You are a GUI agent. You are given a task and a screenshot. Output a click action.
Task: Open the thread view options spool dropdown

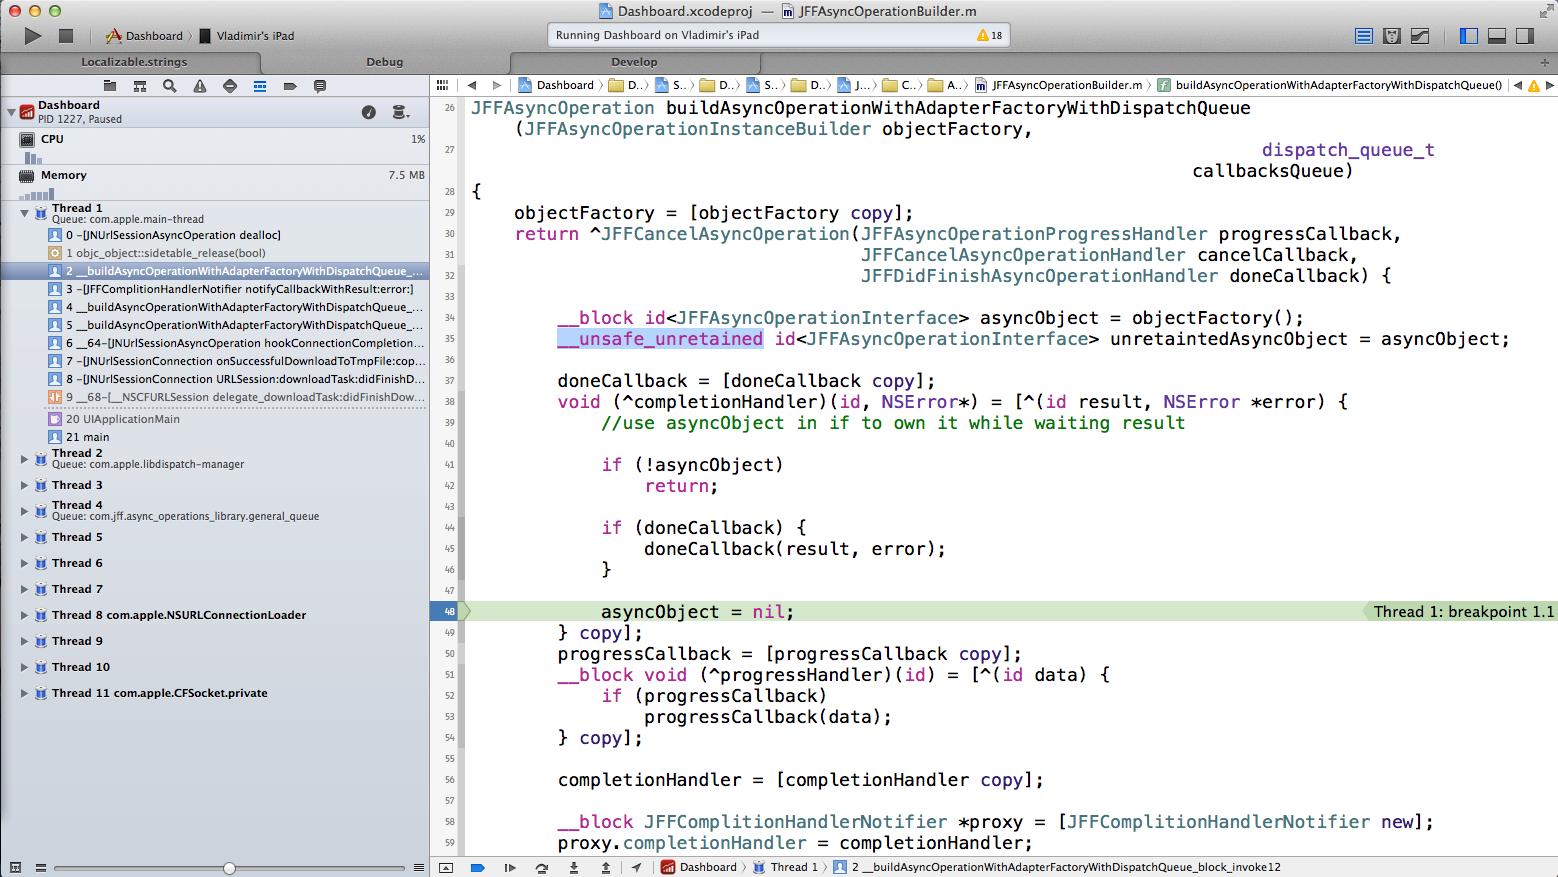point(400,112)
